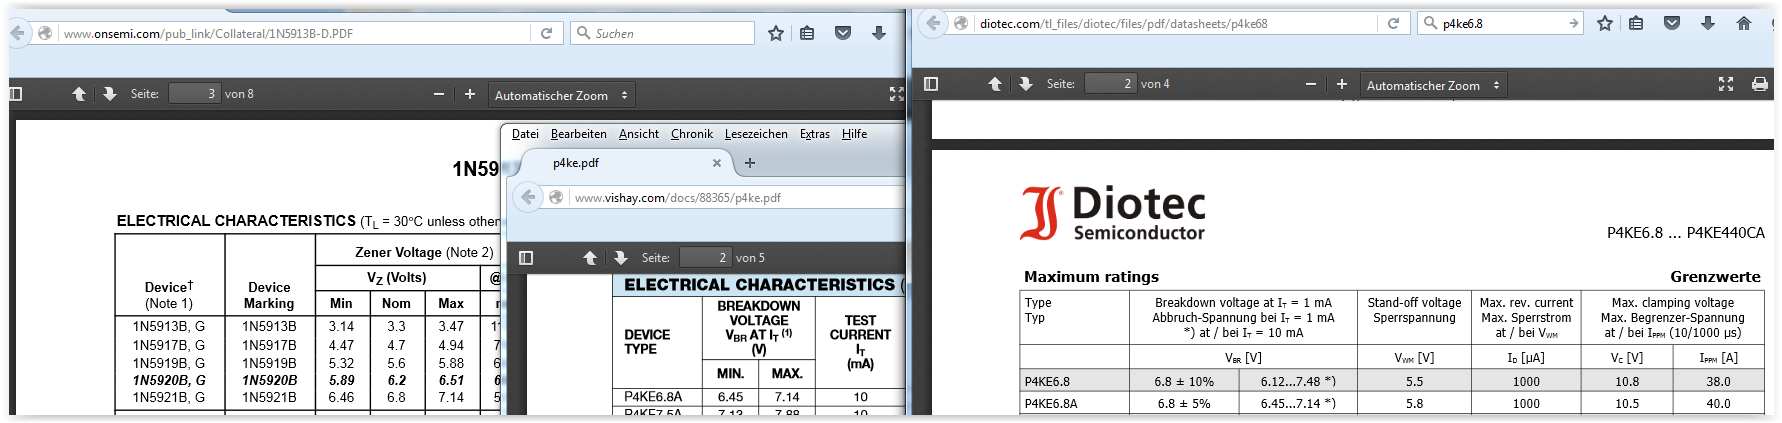The image size is (1782, 423).
Task: Click the Suchen search box
Action: [662, 33]
